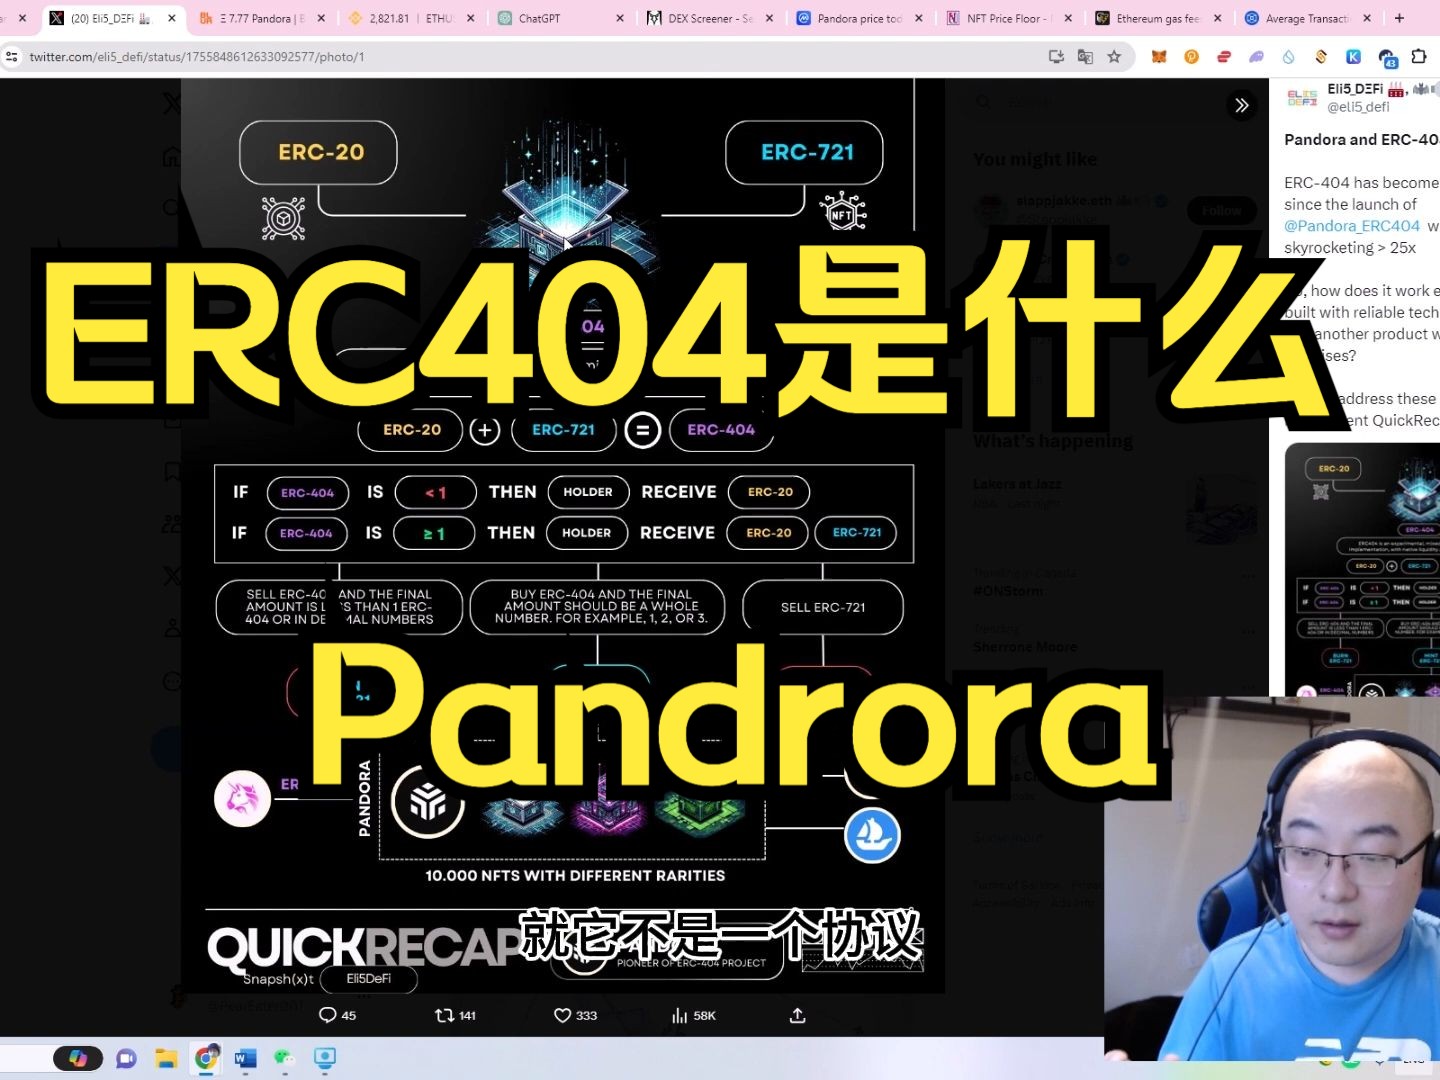Click the install app icon in address bar
Screen dimensions: 1440x1080
pos(1056,57)
